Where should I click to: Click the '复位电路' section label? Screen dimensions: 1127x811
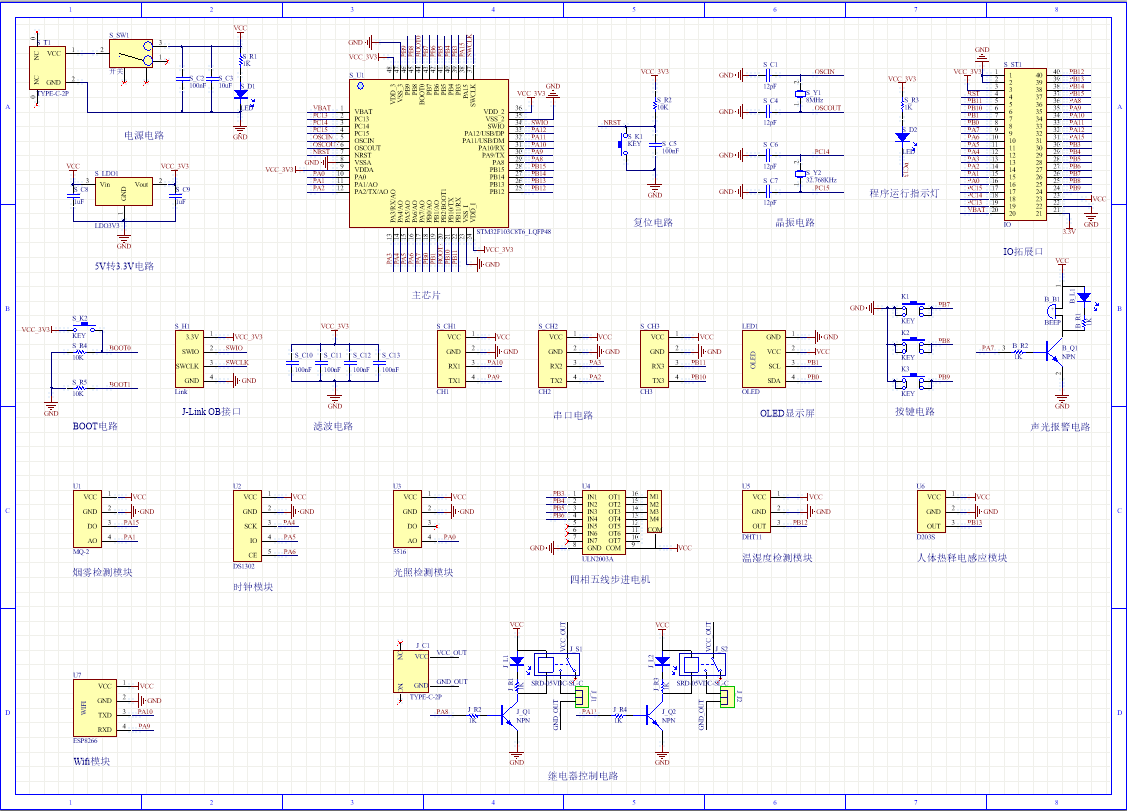(653, 222)
